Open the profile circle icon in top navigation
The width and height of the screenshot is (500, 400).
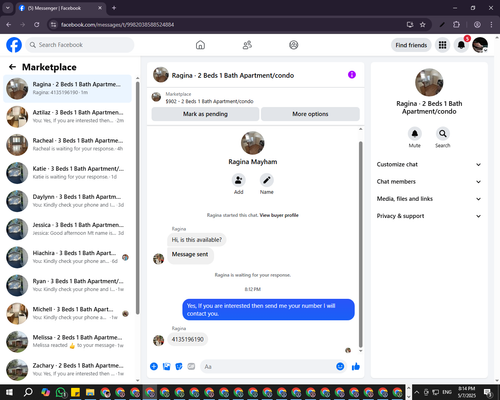(294, 45)
